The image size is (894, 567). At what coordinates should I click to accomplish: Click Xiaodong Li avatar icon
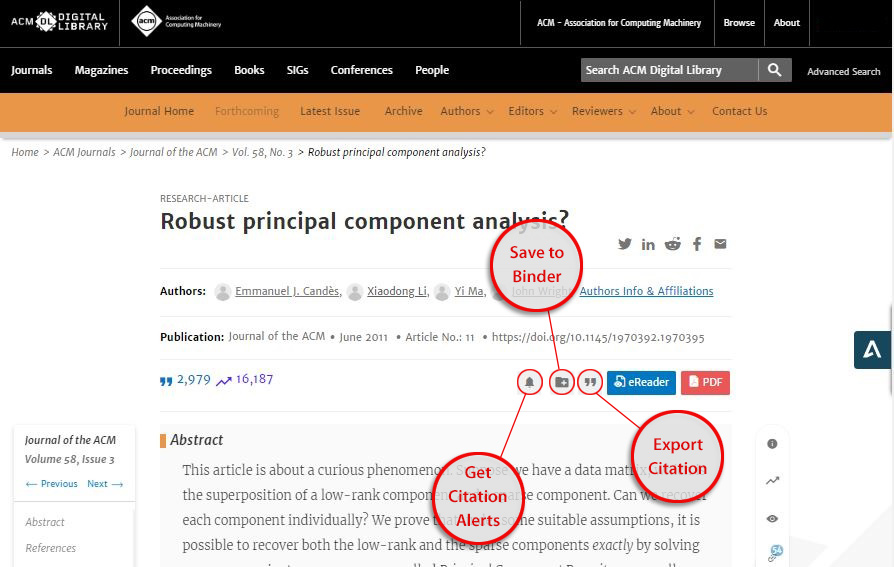[x=355, y=291]
